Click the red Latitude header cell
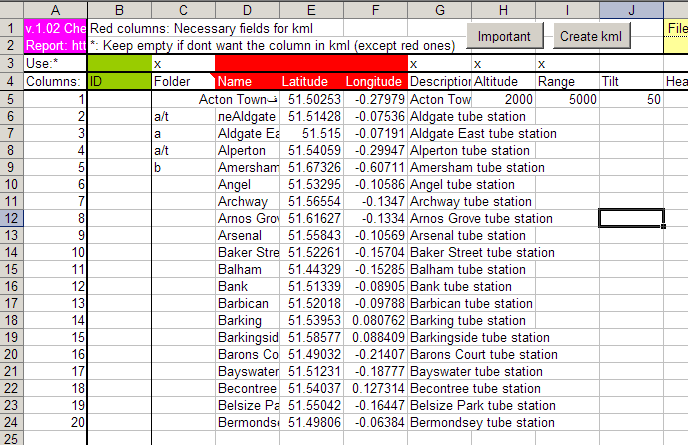The width and height of the screenshot is (688, 445). (x=312, y=82)
